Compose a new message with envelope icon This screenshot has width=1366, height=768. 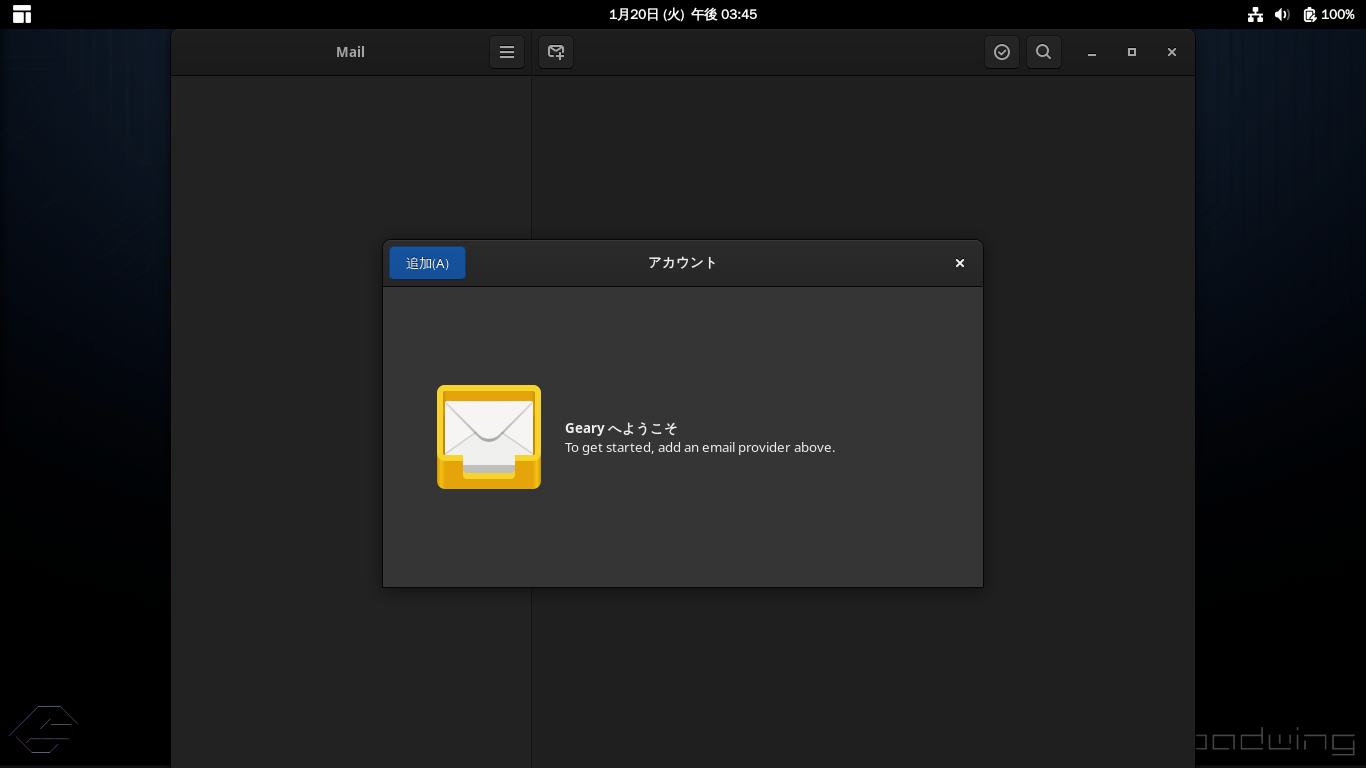click(x=556, y=52)
